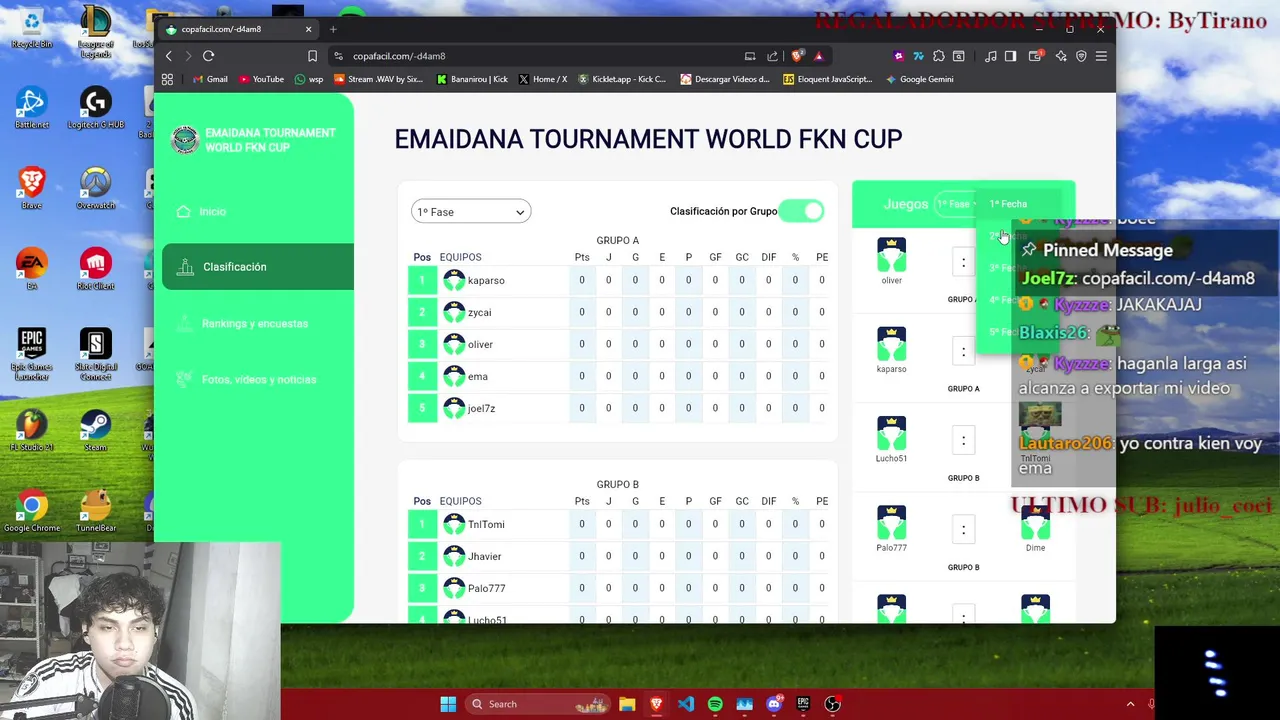The width and height of the screenshot is (1280, 720).
Task: Open Home / X bookmark
Action: (x=542, y=79)
